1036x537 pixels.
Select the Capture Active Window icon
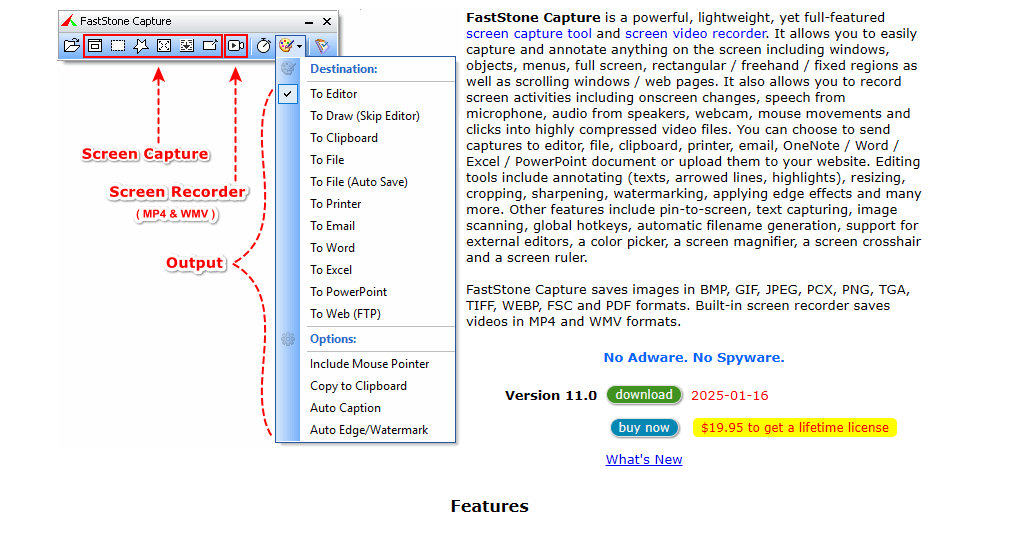[95, 46]
